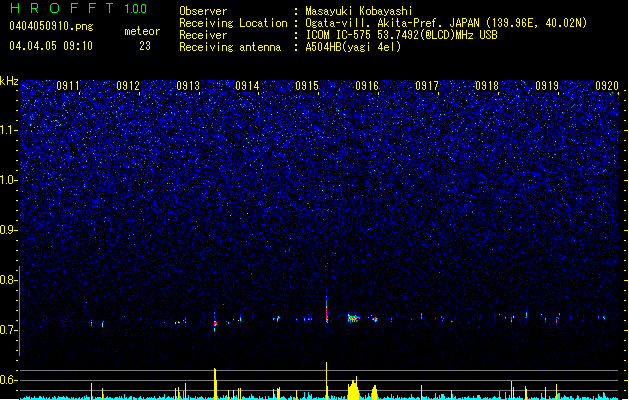This screenshot has height=400, width=629.
Task: Select the file name 0404050910.png
Action: (51, 26)
